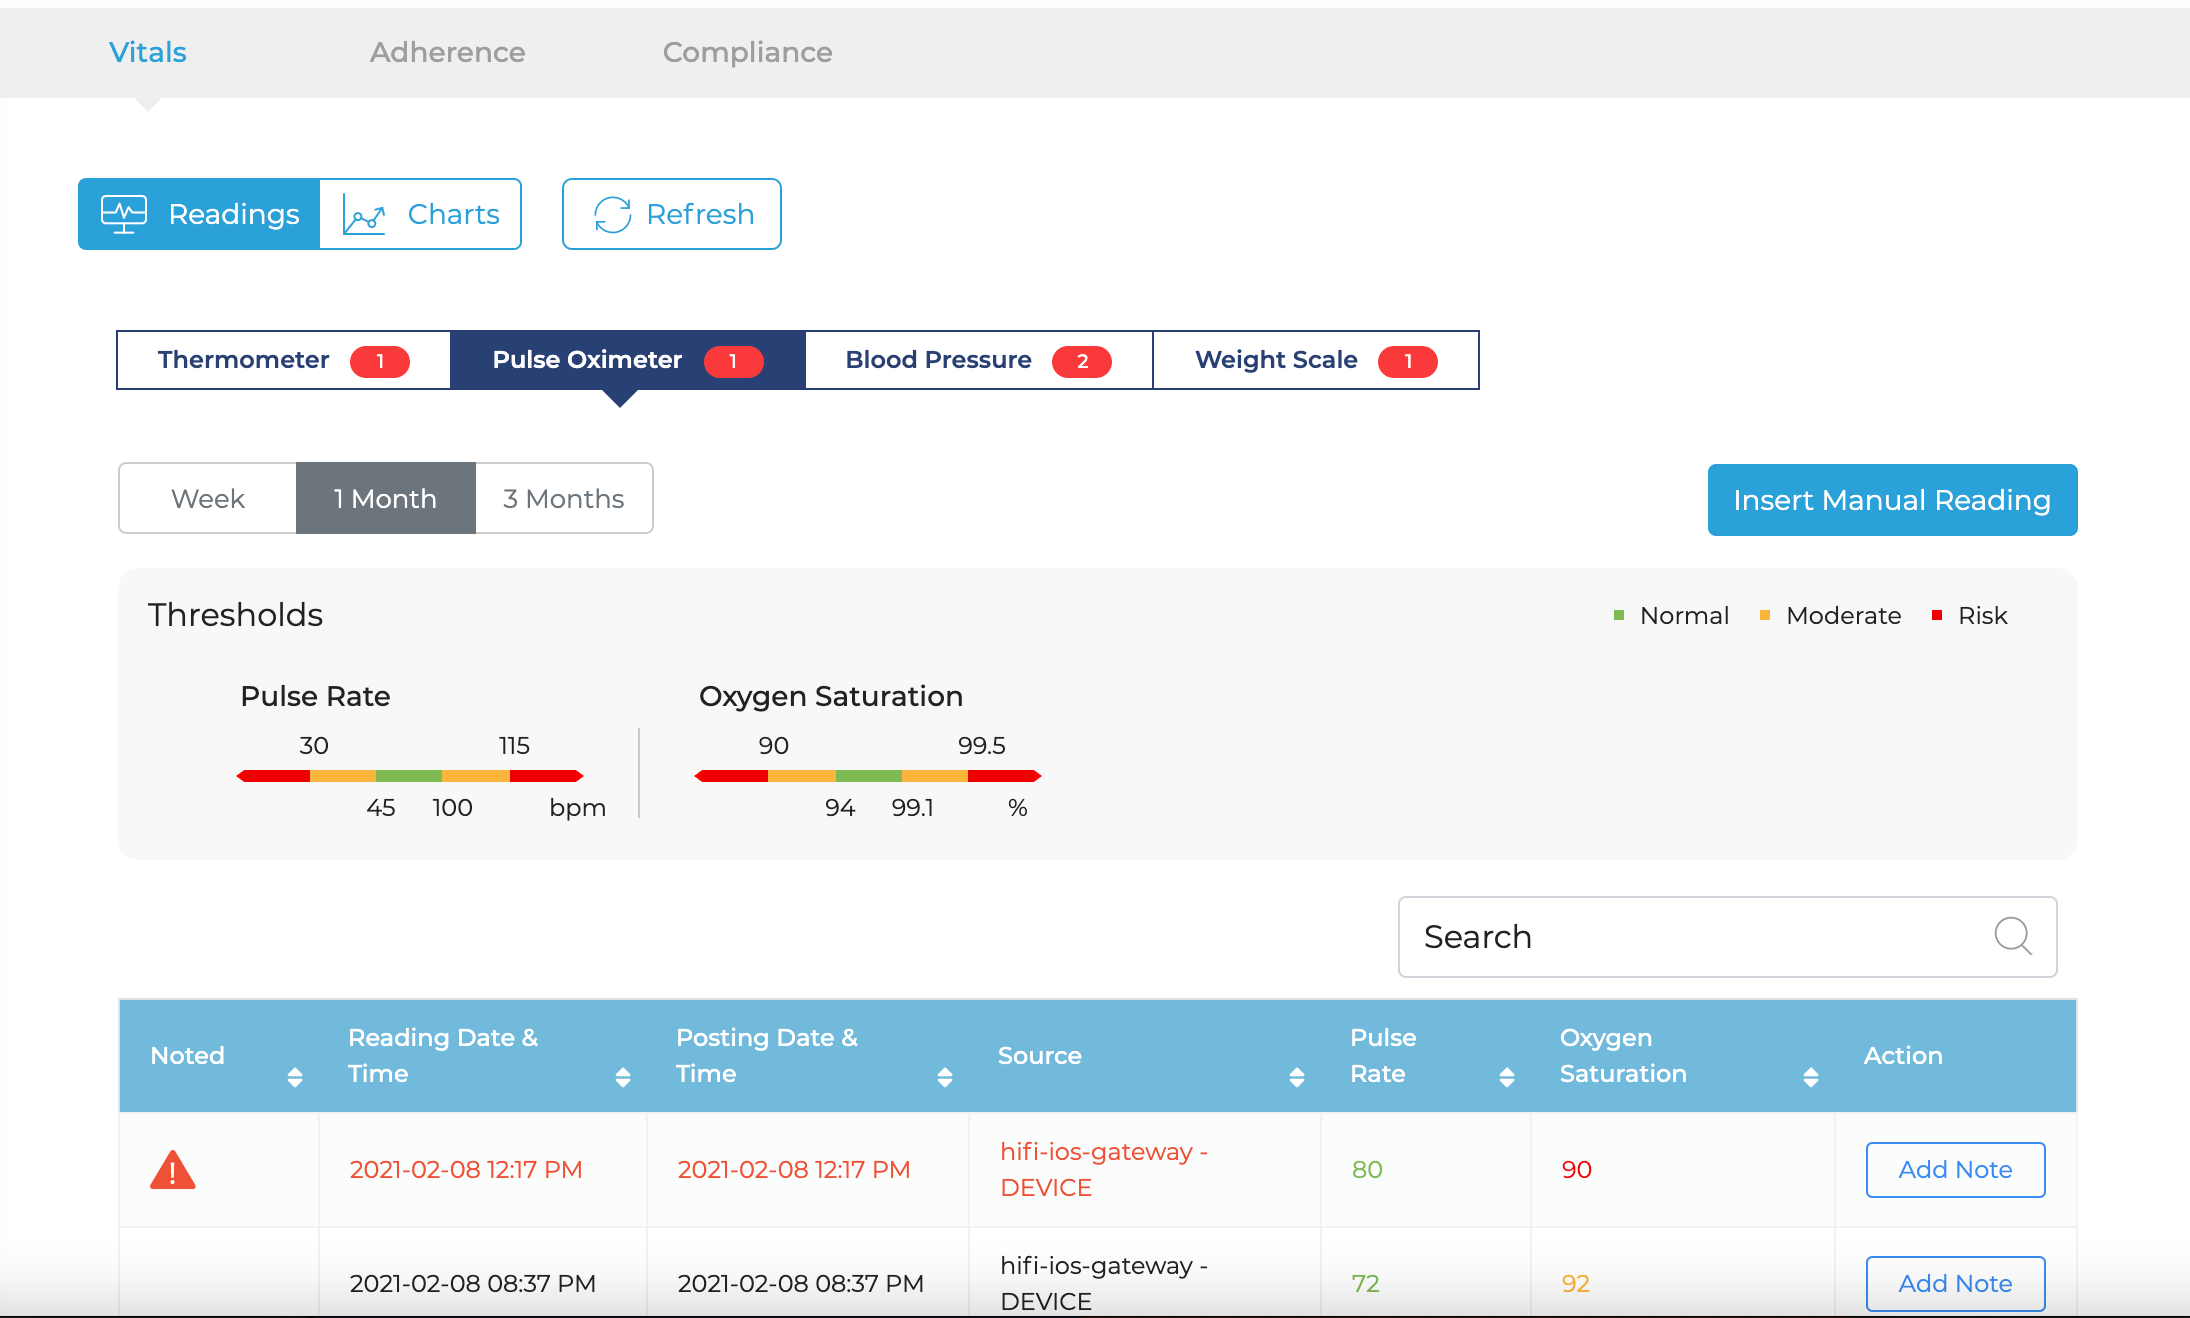Screen dimensions: 2190x1318
Task: Open the Weight Scale tab
Action: pyautogui.click(x=1315, y=360)
